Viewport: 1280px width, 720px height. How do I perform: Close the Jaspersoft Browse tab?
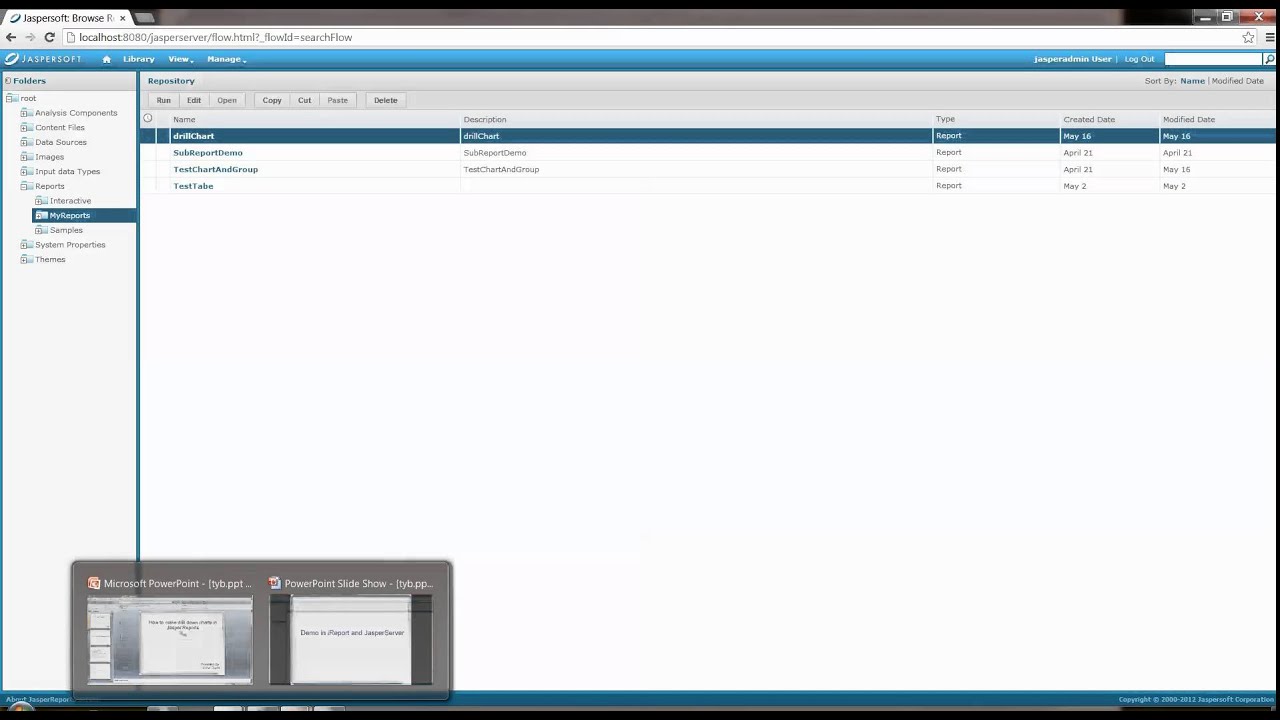pos(122,18)
